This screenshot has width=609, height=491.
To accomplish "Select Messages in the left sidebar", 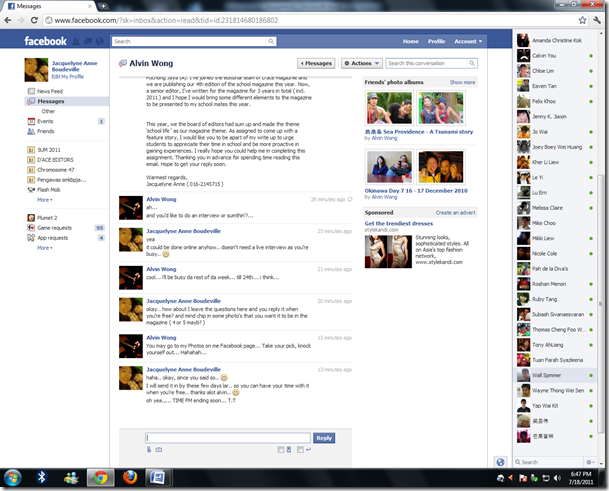I will pyautogui.click(x=67, y=101).
